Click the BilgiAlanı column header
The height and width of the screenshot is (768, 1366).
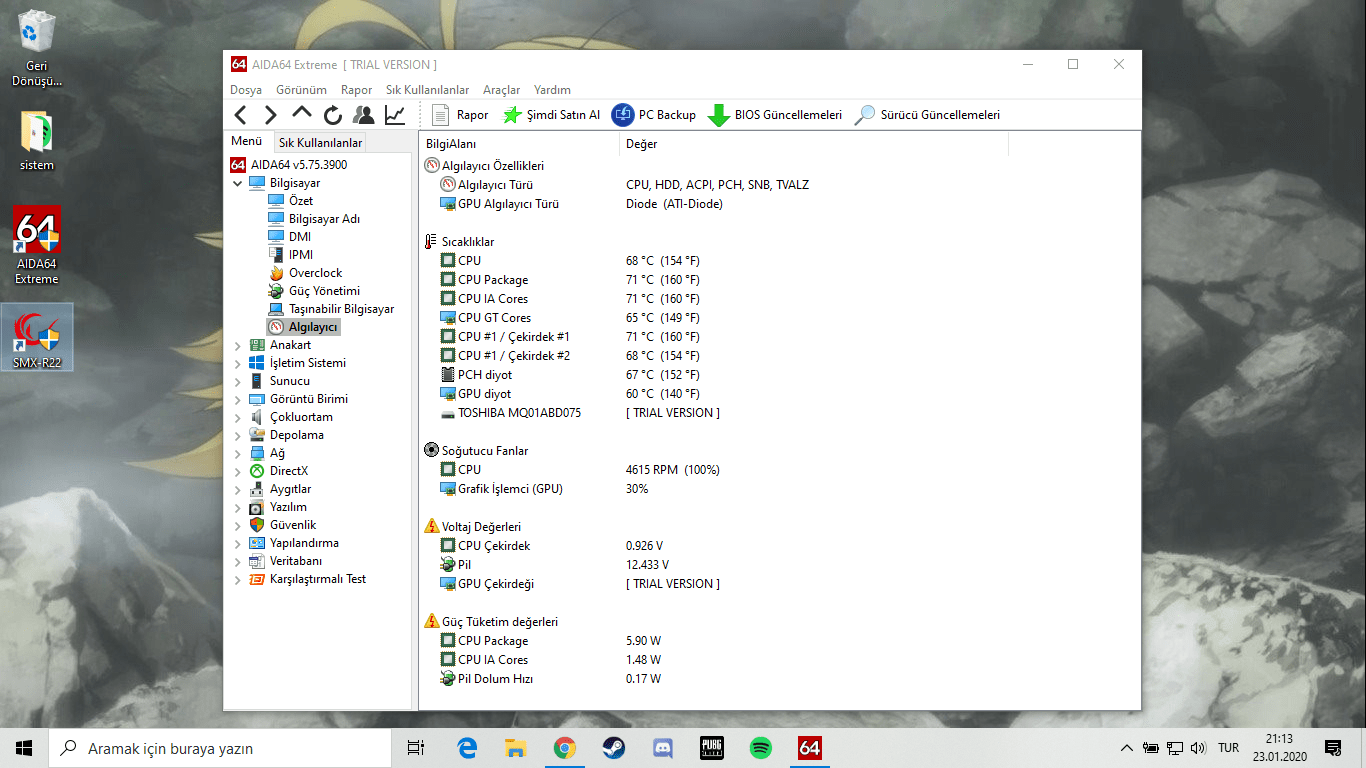tap(519, 144)
